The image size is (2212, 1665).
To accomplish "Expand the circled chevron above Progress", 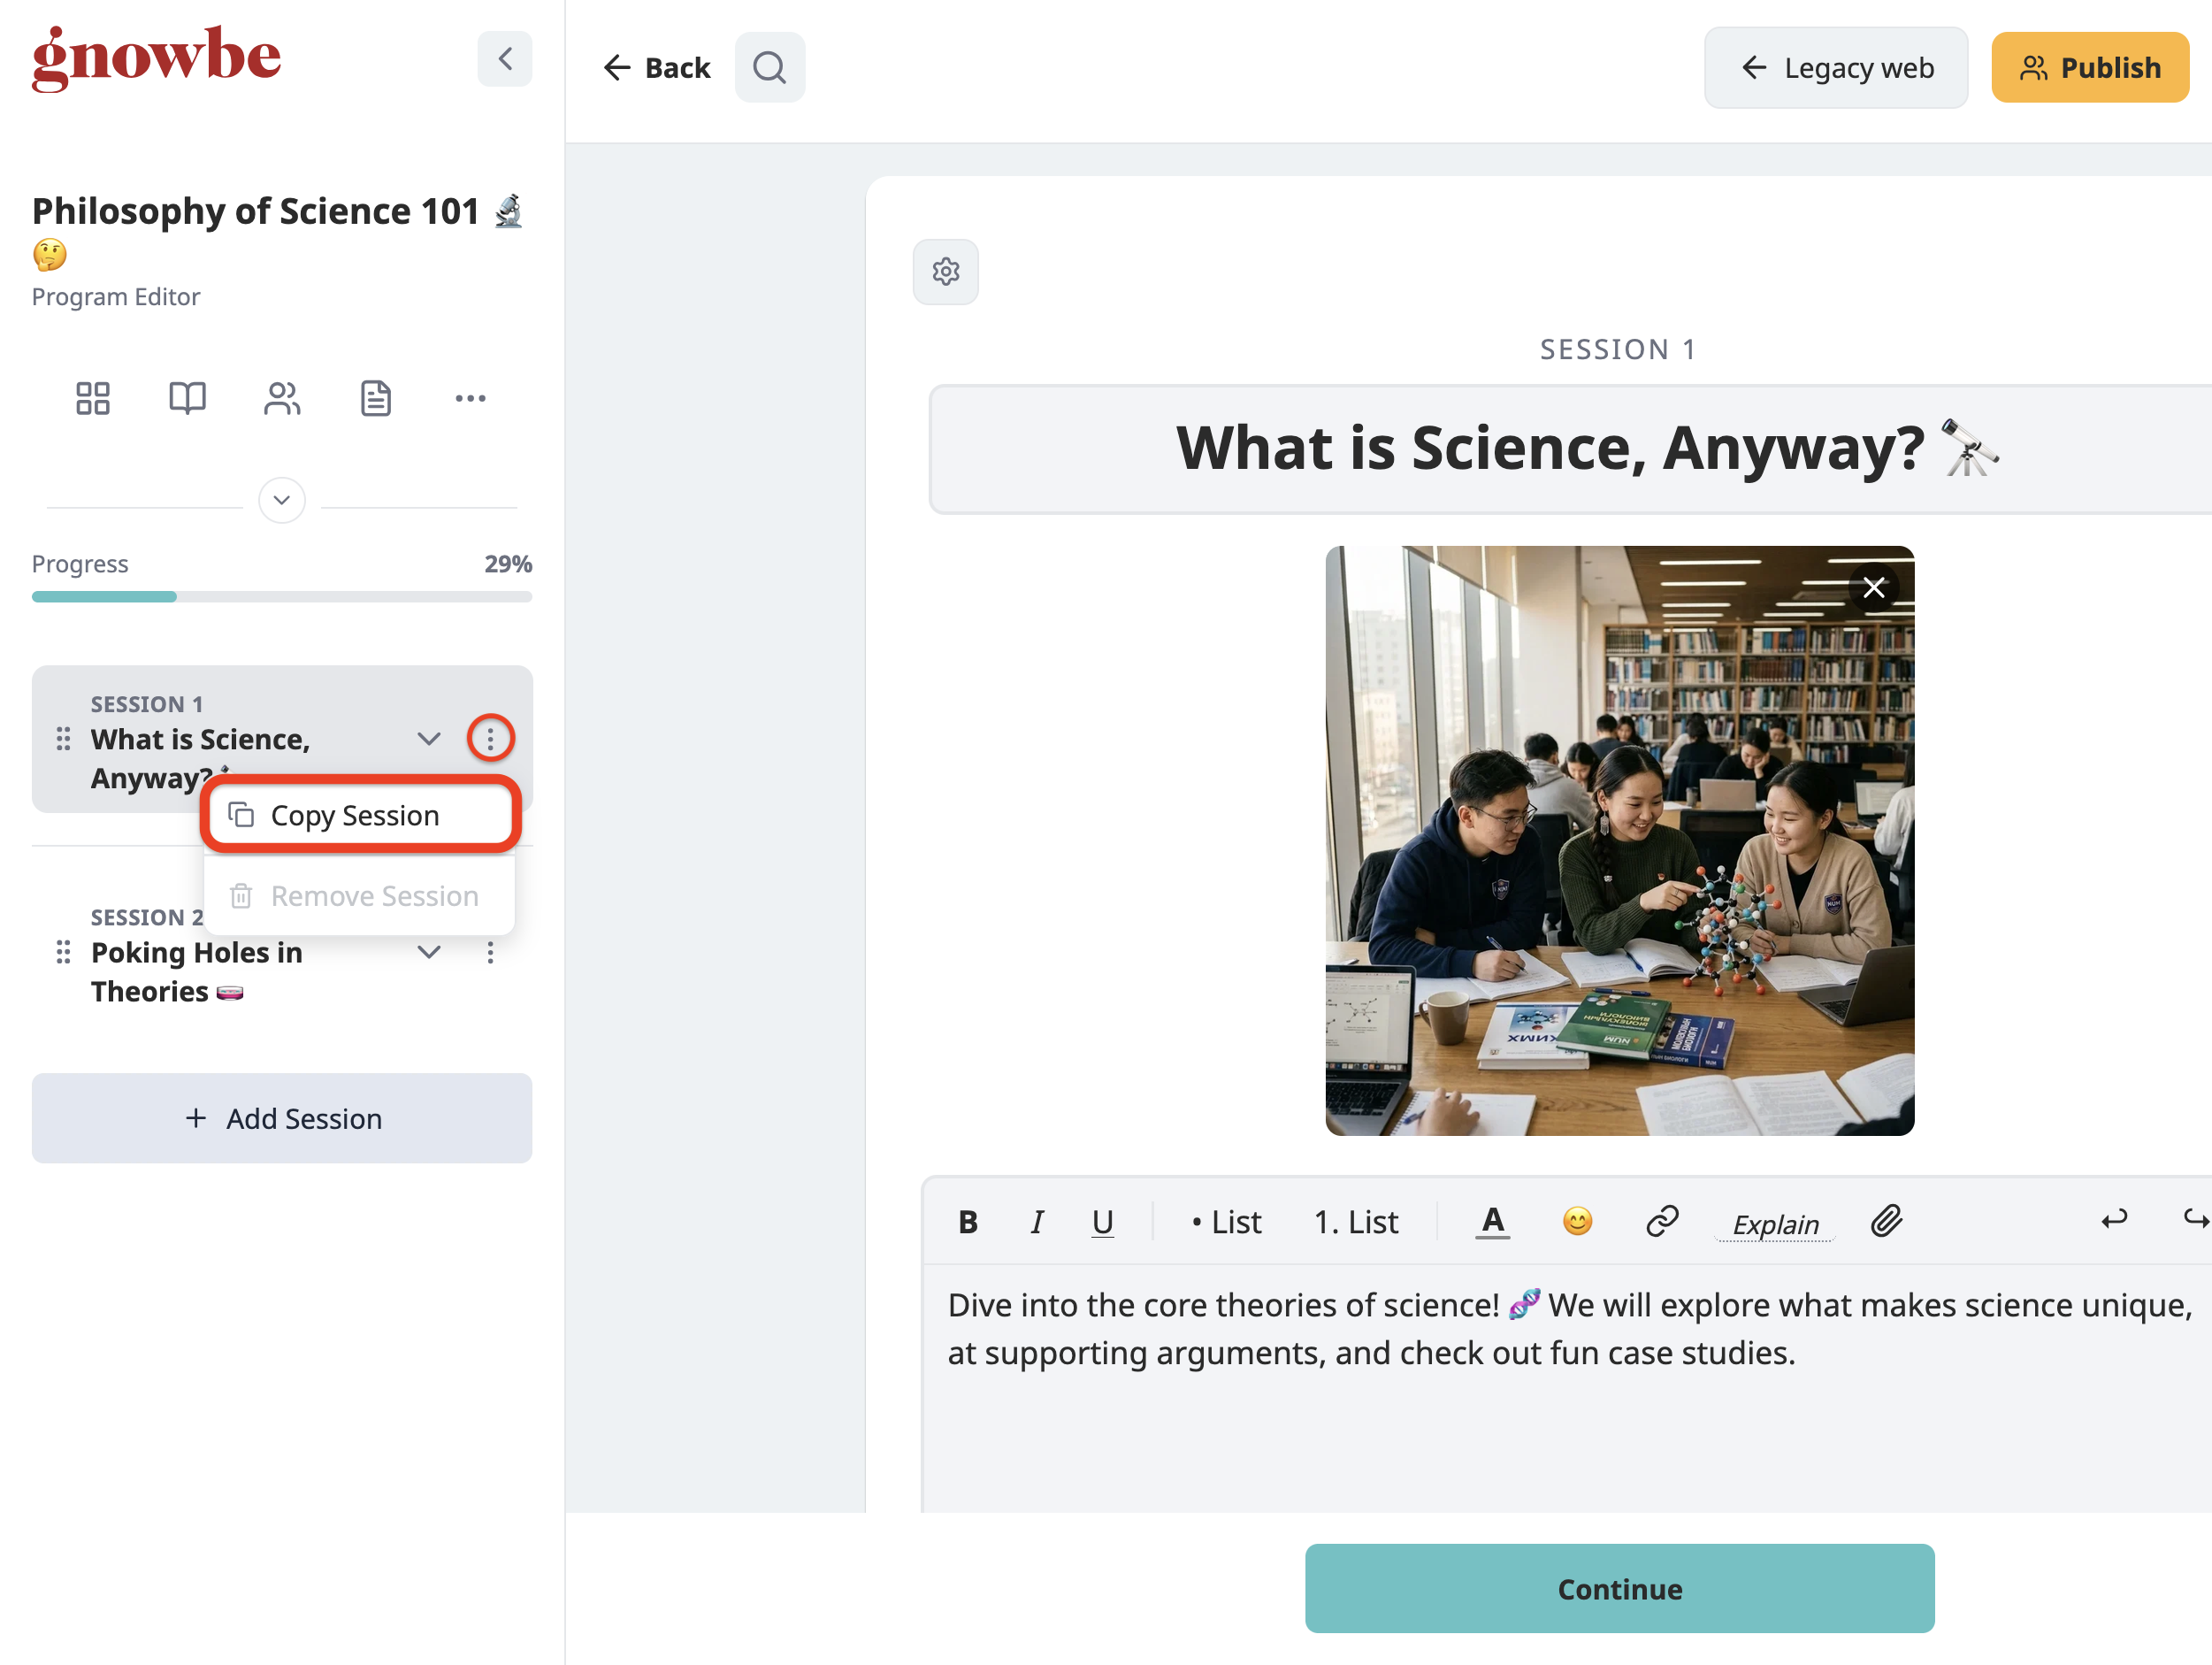I will (281, 499).
